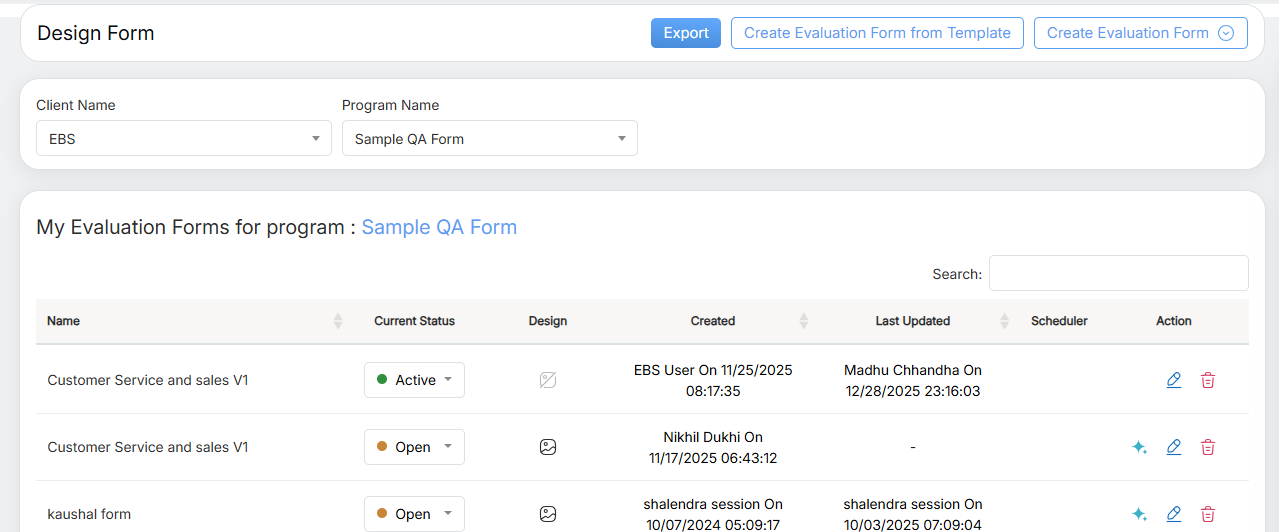Open design view for kaushal form

click(x=548, y=514)
